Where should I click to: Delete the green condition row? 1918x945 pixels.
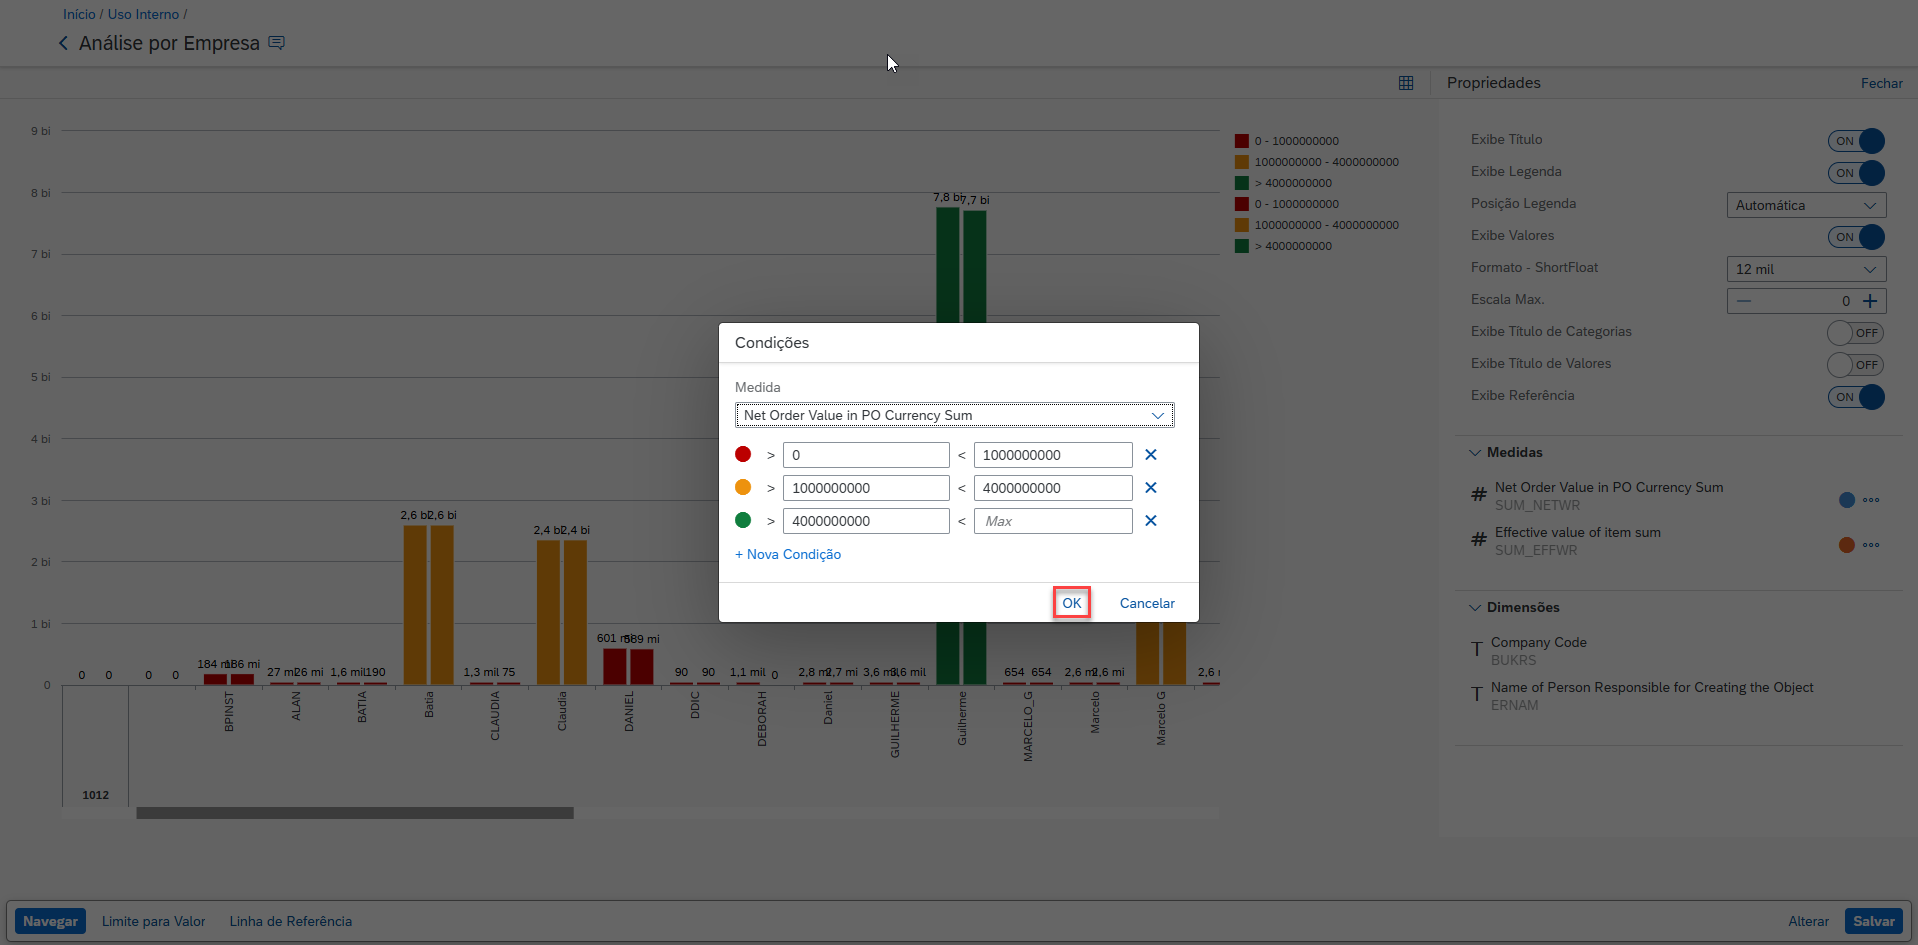[1150, 521]
